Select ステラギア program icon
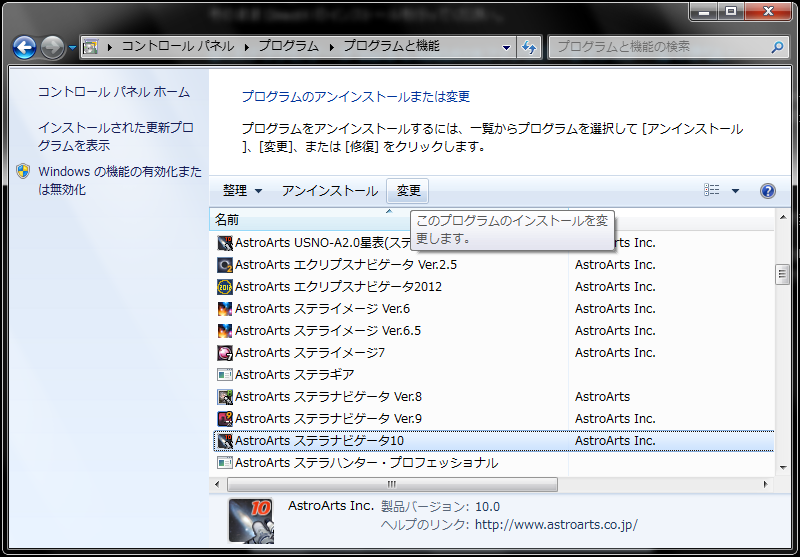Viewport: 800px width, 557px height. click(x=225, y=375)
